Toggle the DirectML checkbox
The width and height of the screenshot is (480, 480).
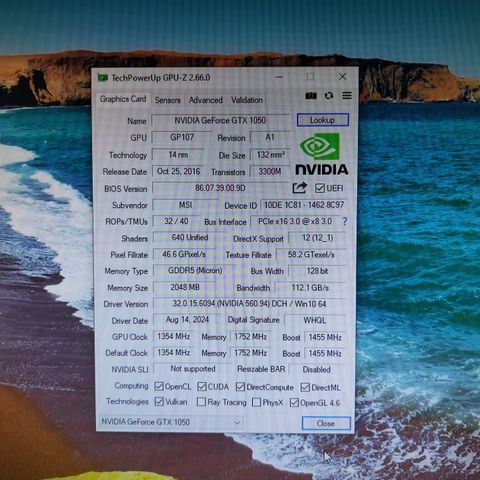pyautogui.click(x=305, y=387)
